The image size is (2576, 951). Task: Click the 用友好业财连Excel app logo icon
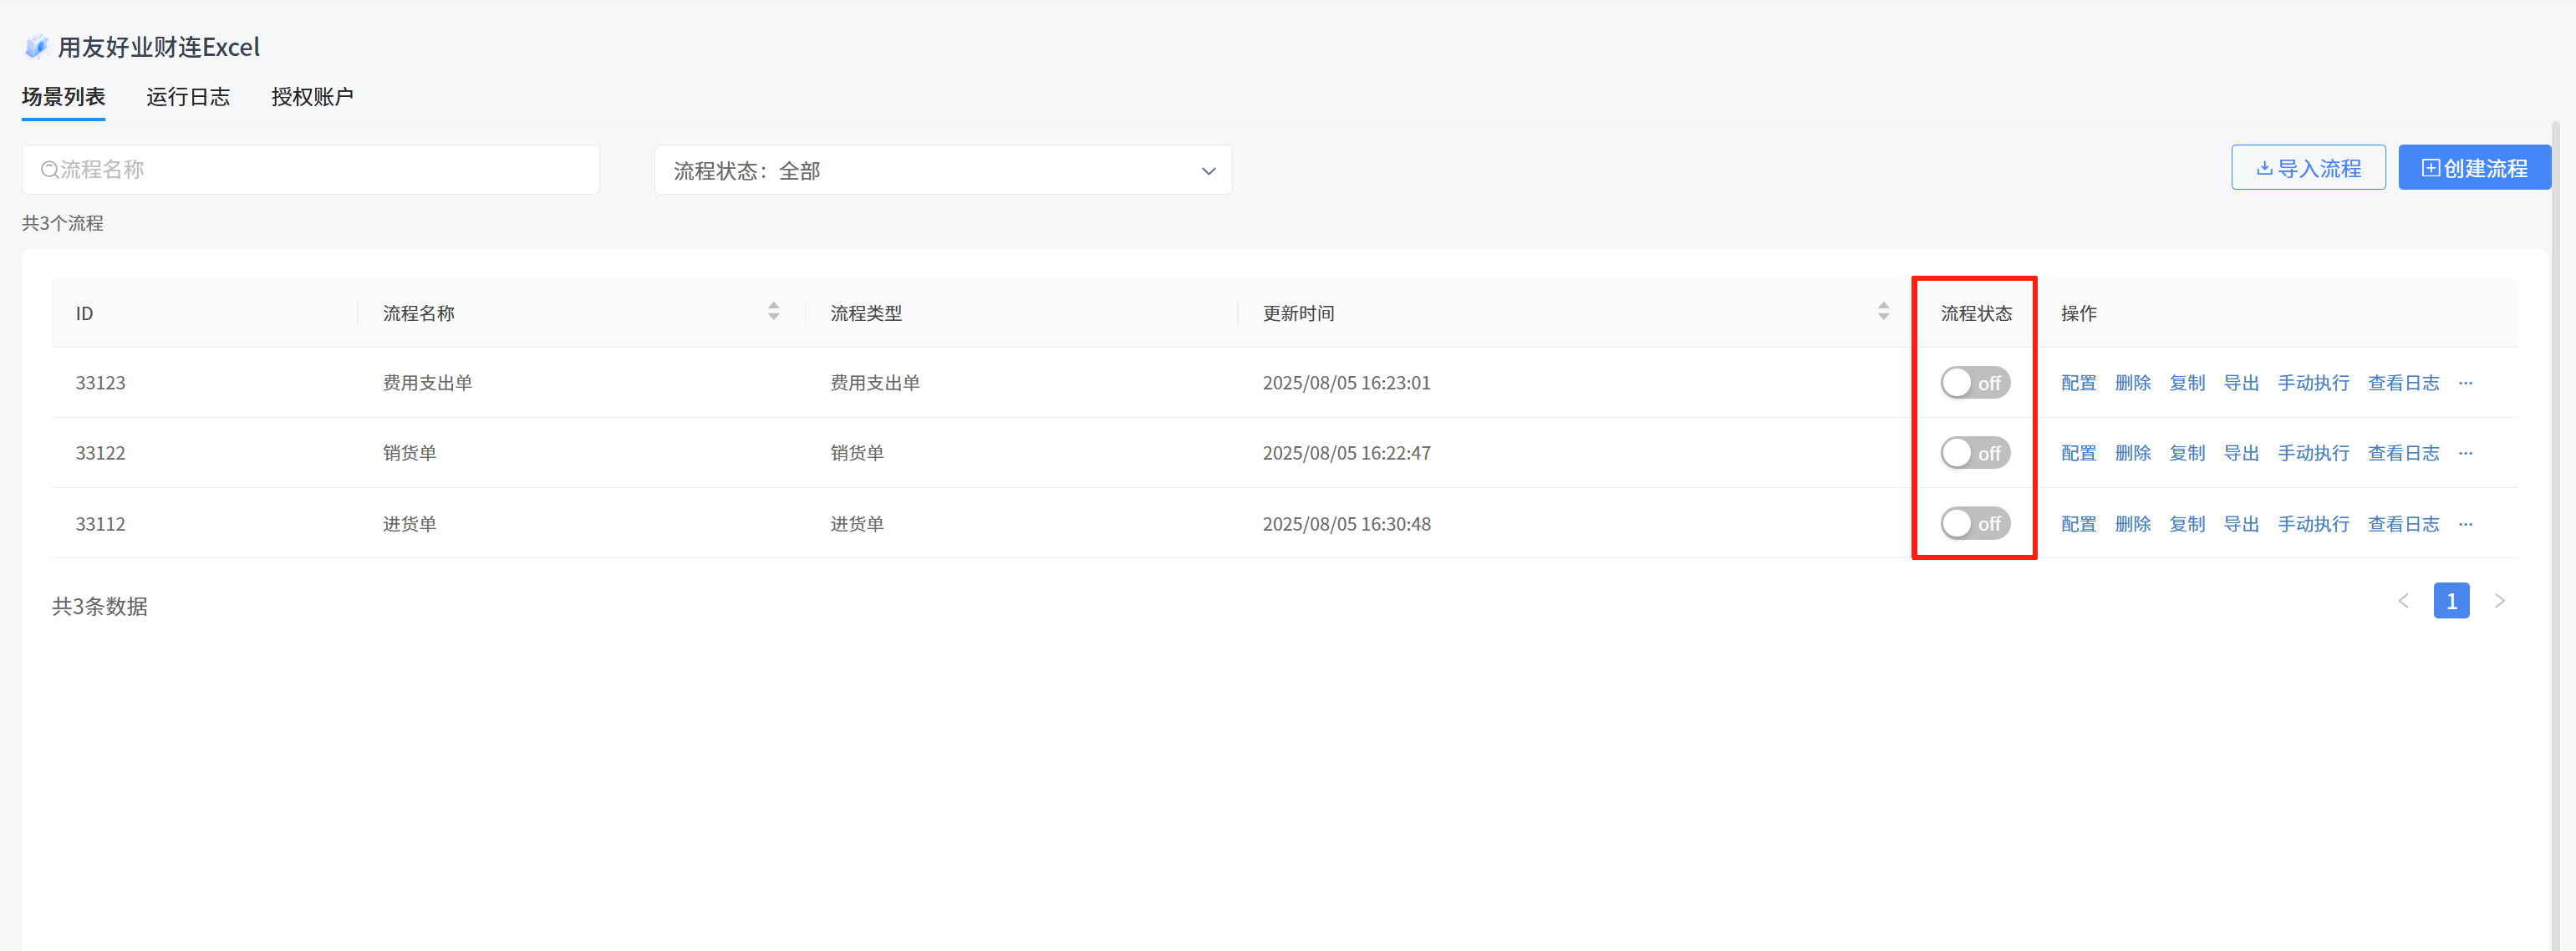point(37,46)
